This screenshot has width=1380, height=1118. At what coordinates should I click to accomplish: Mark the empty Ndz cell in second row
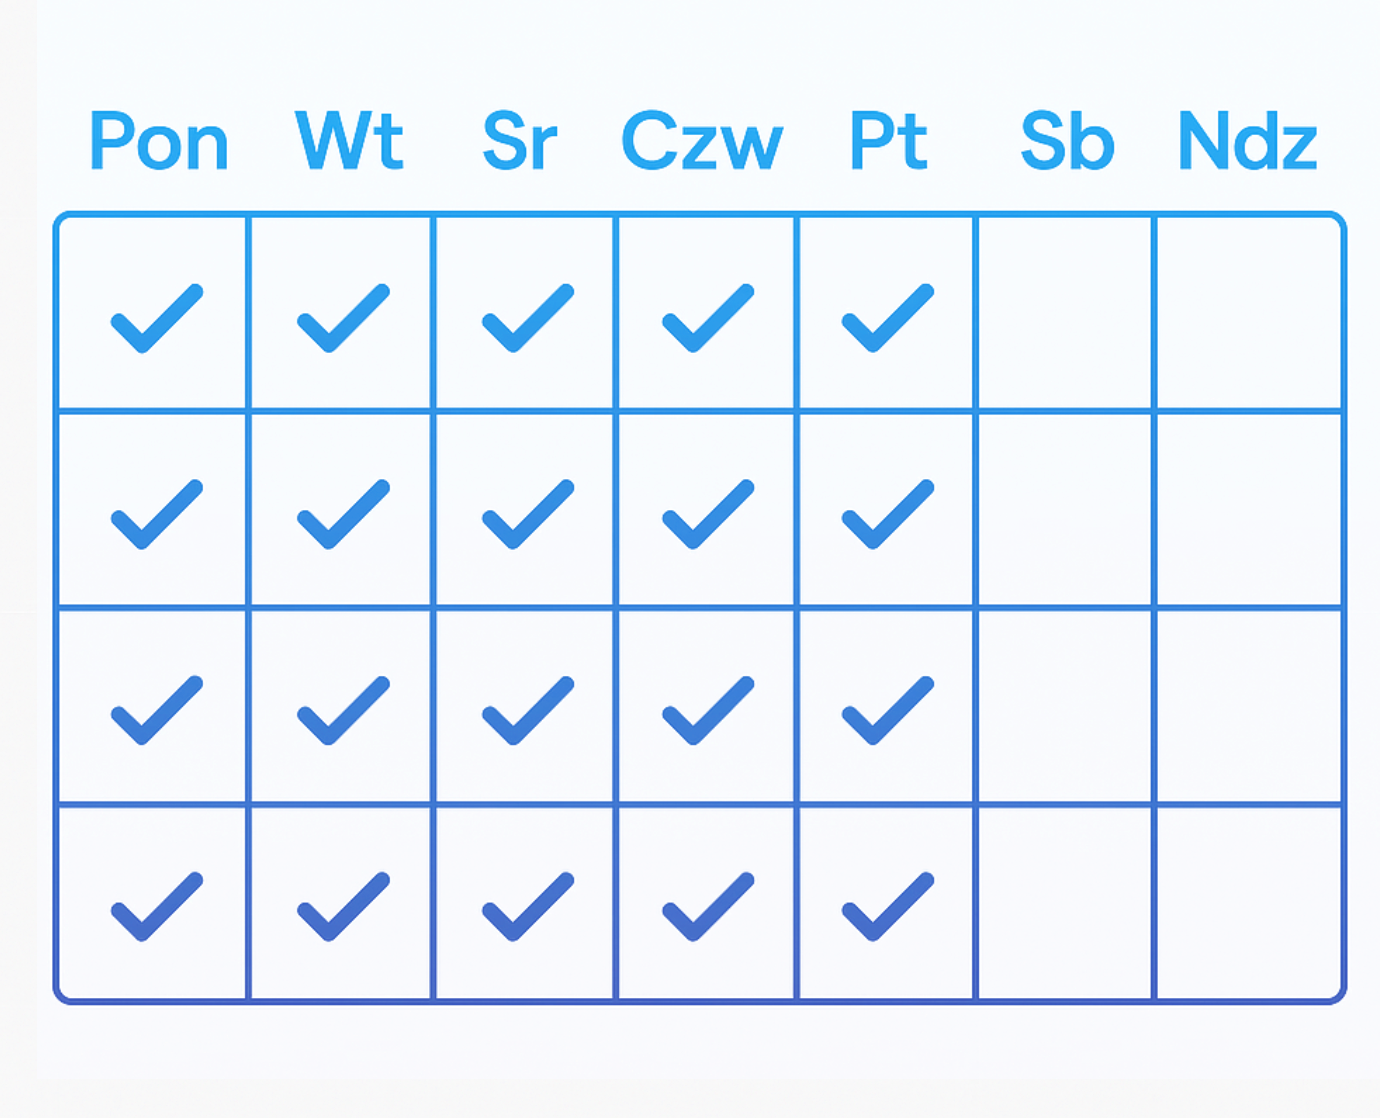coord(1248,510)
